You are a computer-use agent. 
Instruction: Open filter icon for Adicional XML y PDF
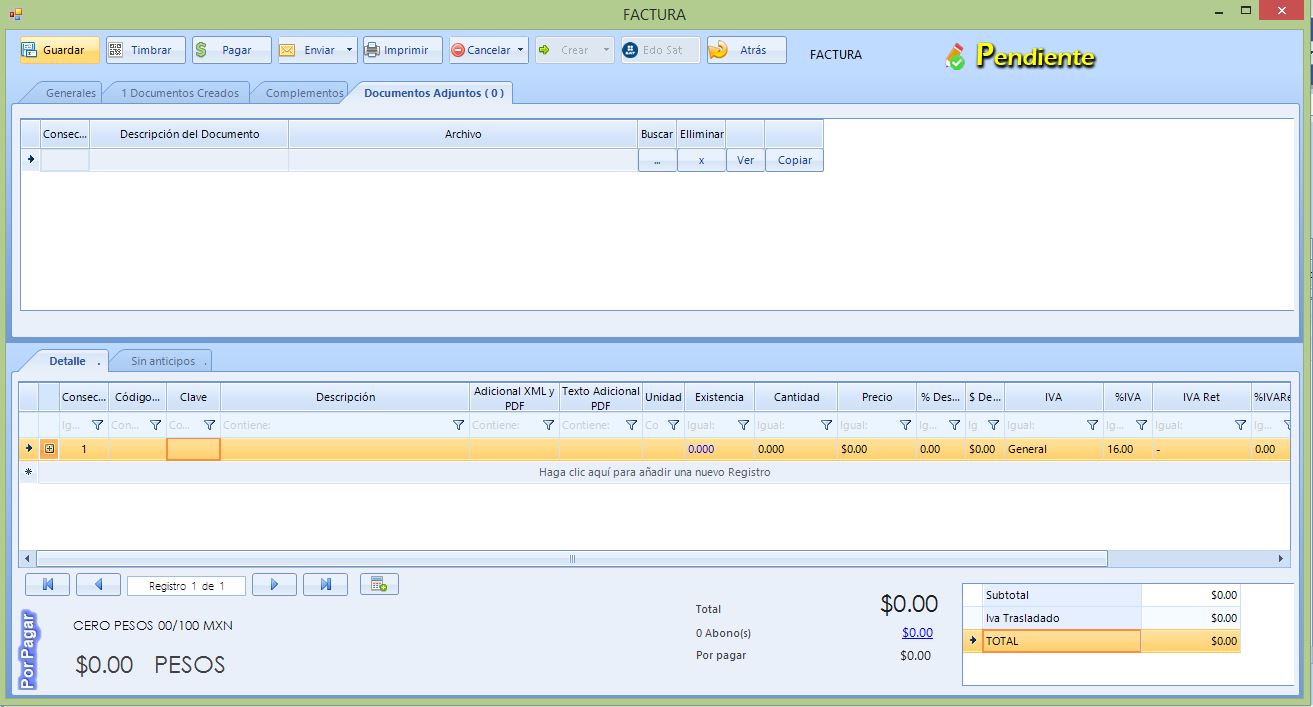(548, 425)
